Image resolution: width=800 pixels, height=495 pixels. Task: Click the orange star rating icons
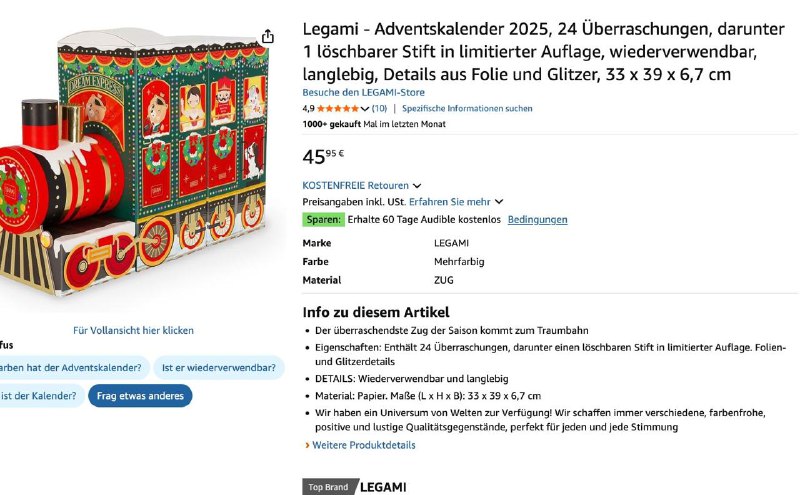coord(338,108)
